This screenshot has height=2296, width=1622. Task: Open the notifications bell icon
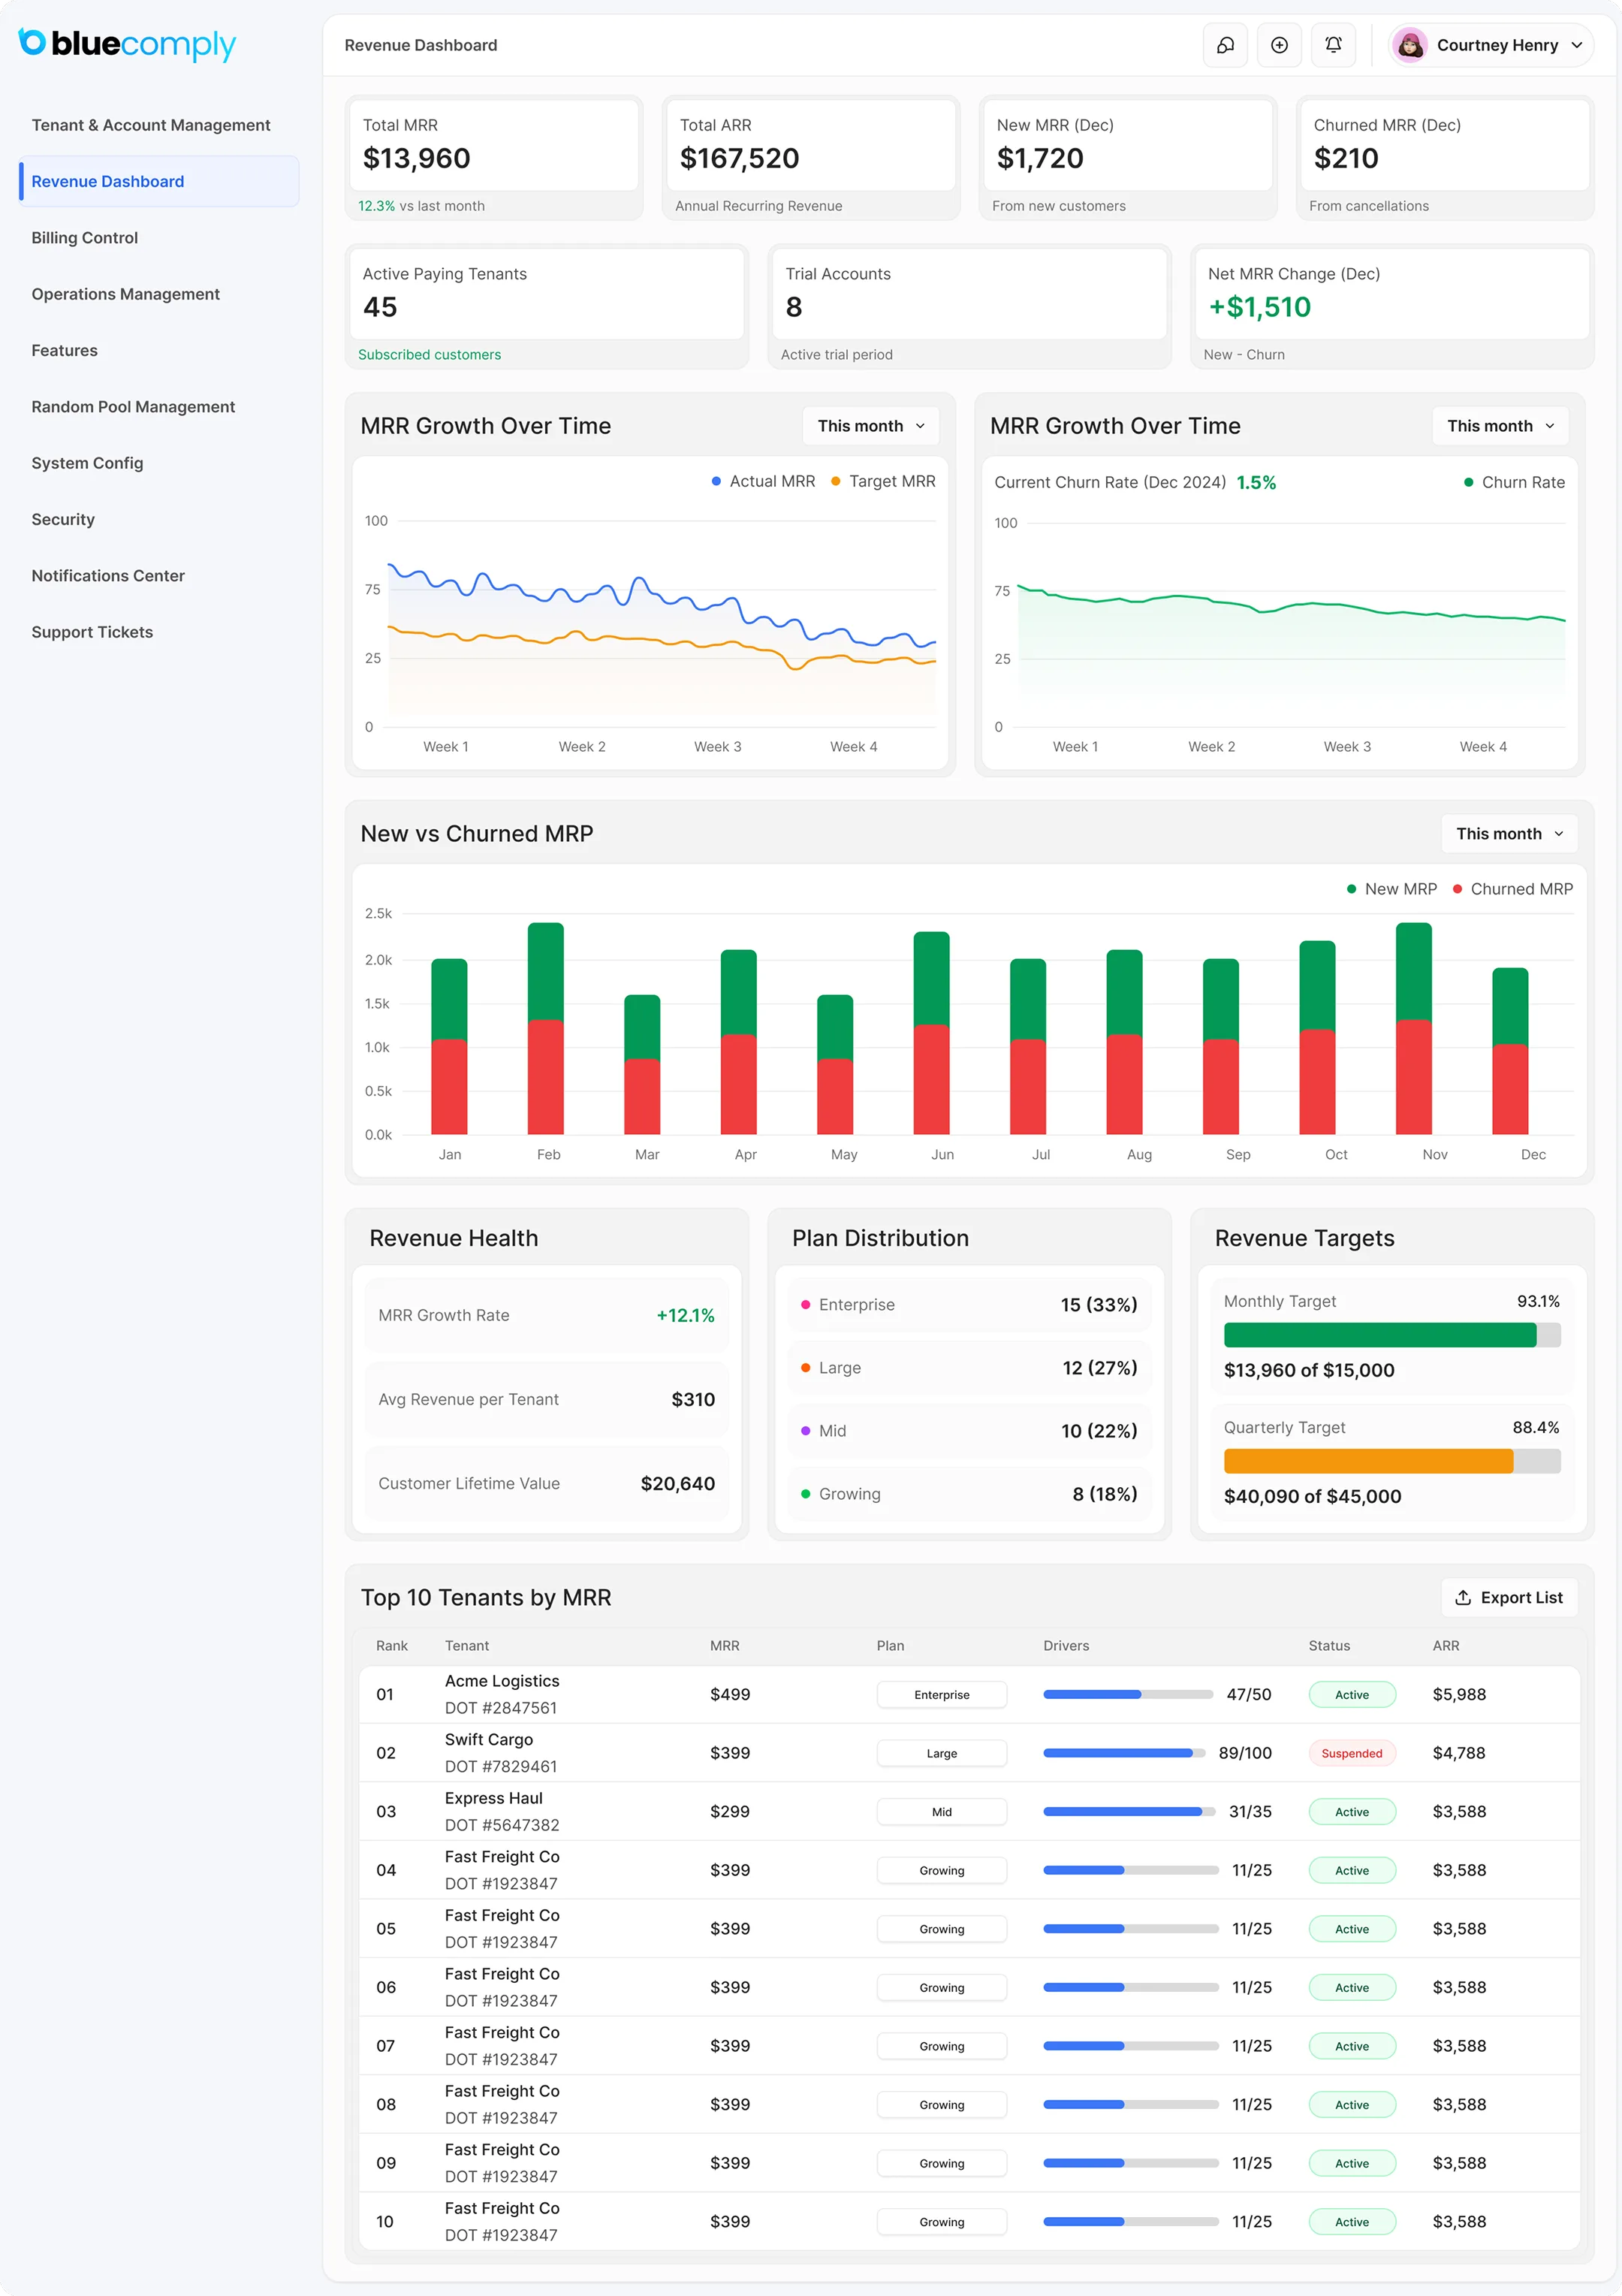(1333, 45)
